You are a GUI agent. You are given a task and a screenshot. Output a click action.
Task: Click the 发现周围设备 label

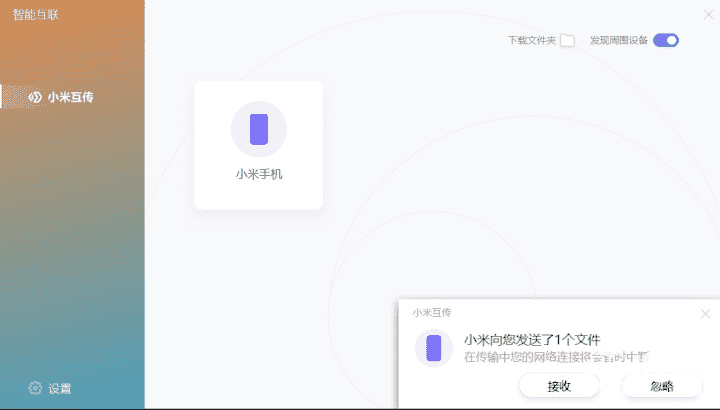point(619,40)
